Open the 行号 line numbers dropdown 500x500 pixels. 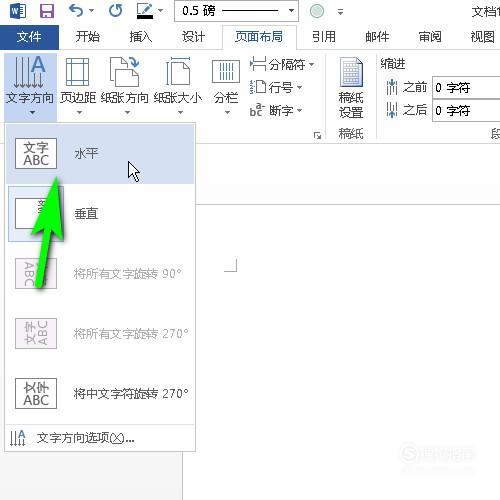tap(276, 87)
